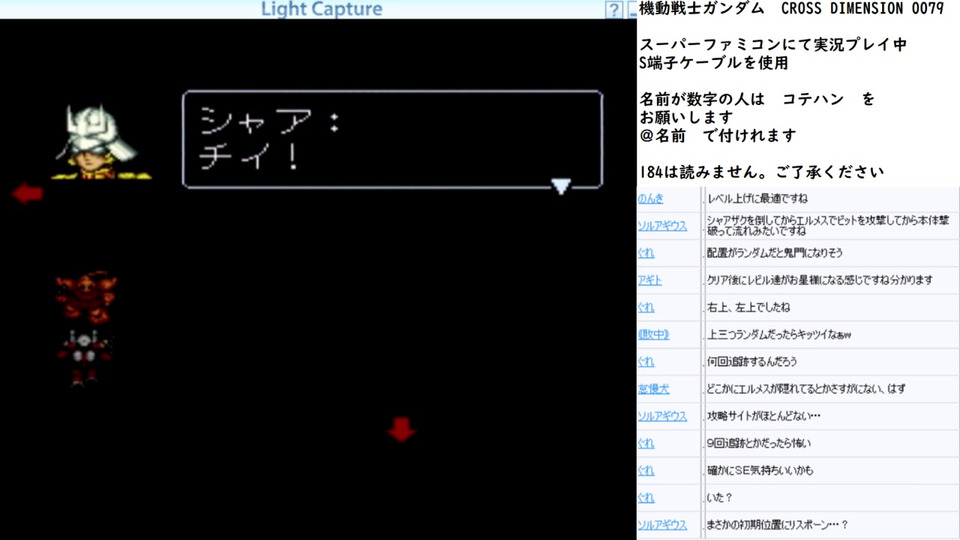The width and height of the screenshot is (960, 540).
Task: Select the comment クリア後にレビル達がお星様になる感じですね
Action: point(820,280)
